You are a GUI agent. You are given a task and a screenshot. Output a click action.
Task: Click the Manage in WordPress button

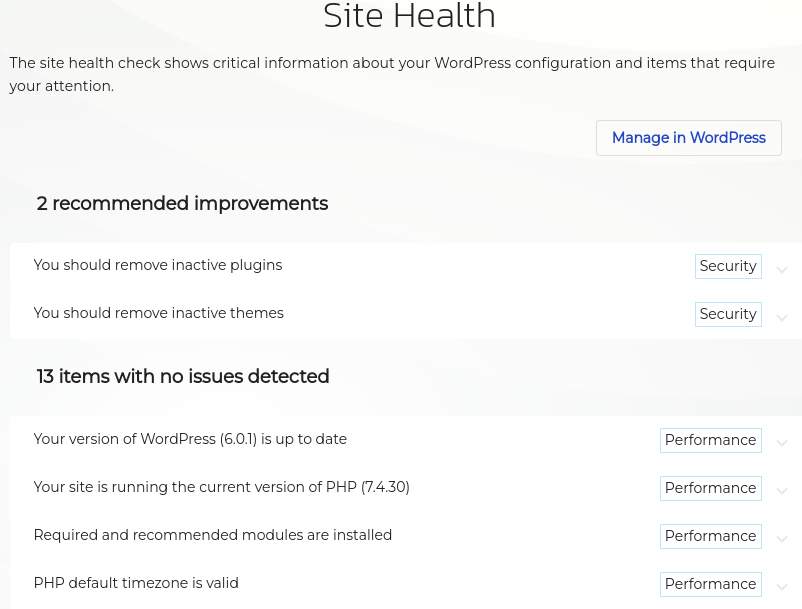(688, 138)
